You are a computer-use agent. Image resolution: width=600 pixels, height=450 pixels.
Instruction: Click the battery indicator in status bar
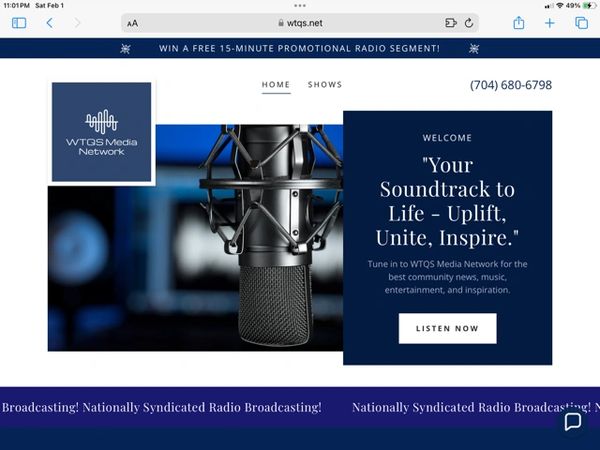click(589, 5)
